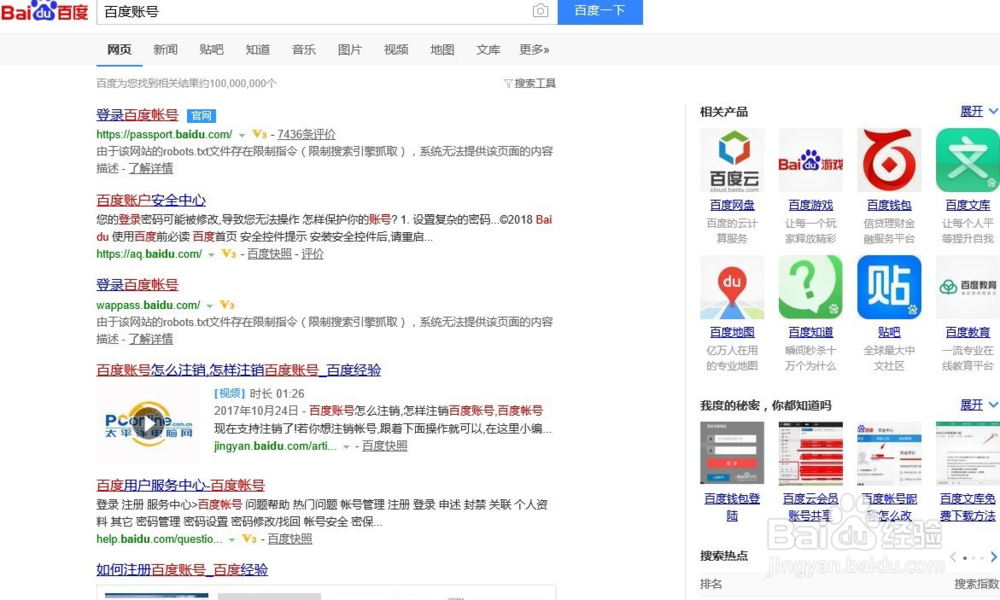Open 评价 link for aq.baidu.com result
Image resolution: width=1000 pixels, height=600 pixels.
[312, 254]
